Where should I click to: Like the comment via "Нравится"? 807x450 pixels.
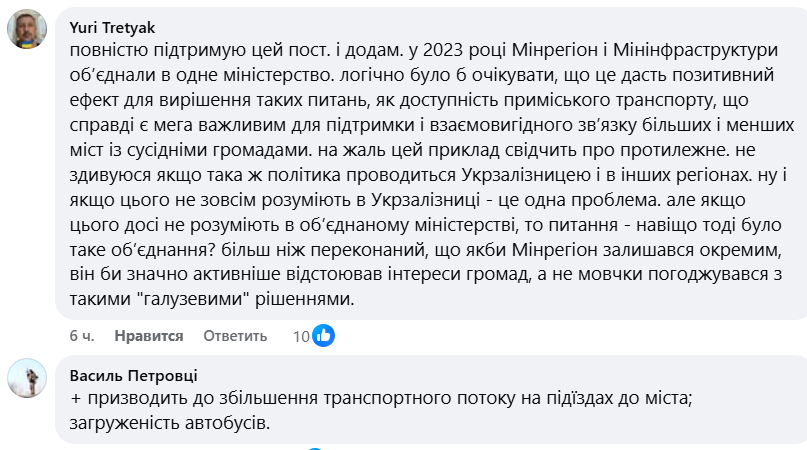click(x=149, y=336)
